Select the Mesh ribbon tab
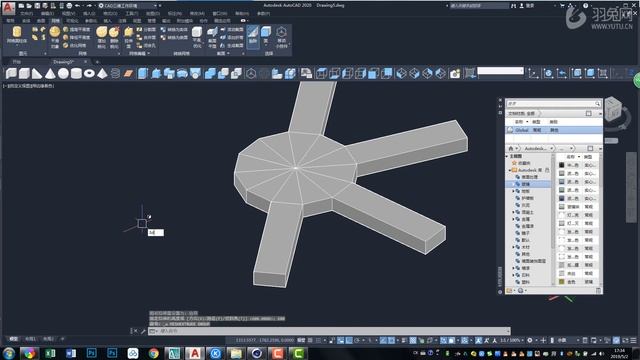 point(55,20)
